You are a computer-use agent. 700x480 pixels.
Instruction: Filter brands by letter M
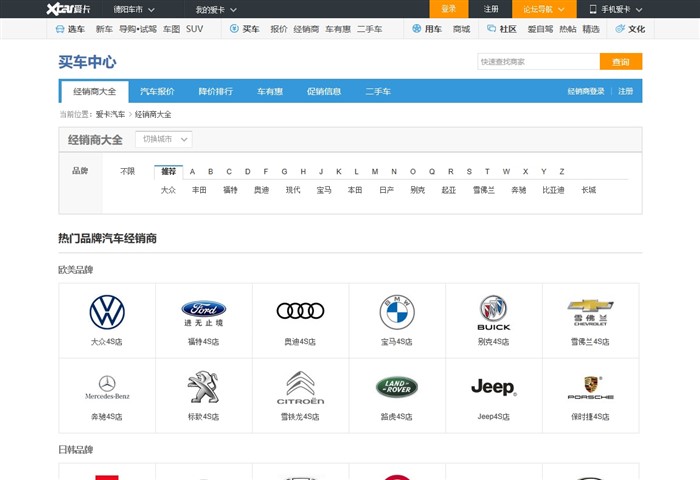point(375,171)
